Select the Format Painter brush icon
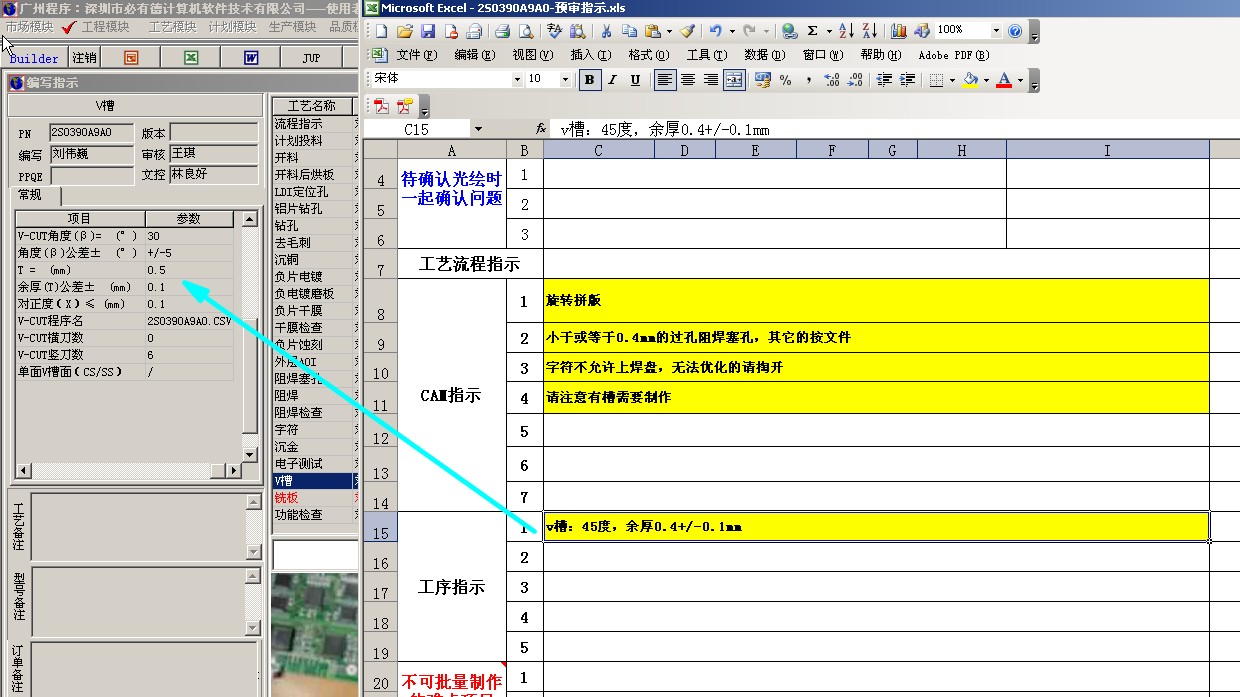This screenshot has width=1240, height=697. click(x=688, y=30)
